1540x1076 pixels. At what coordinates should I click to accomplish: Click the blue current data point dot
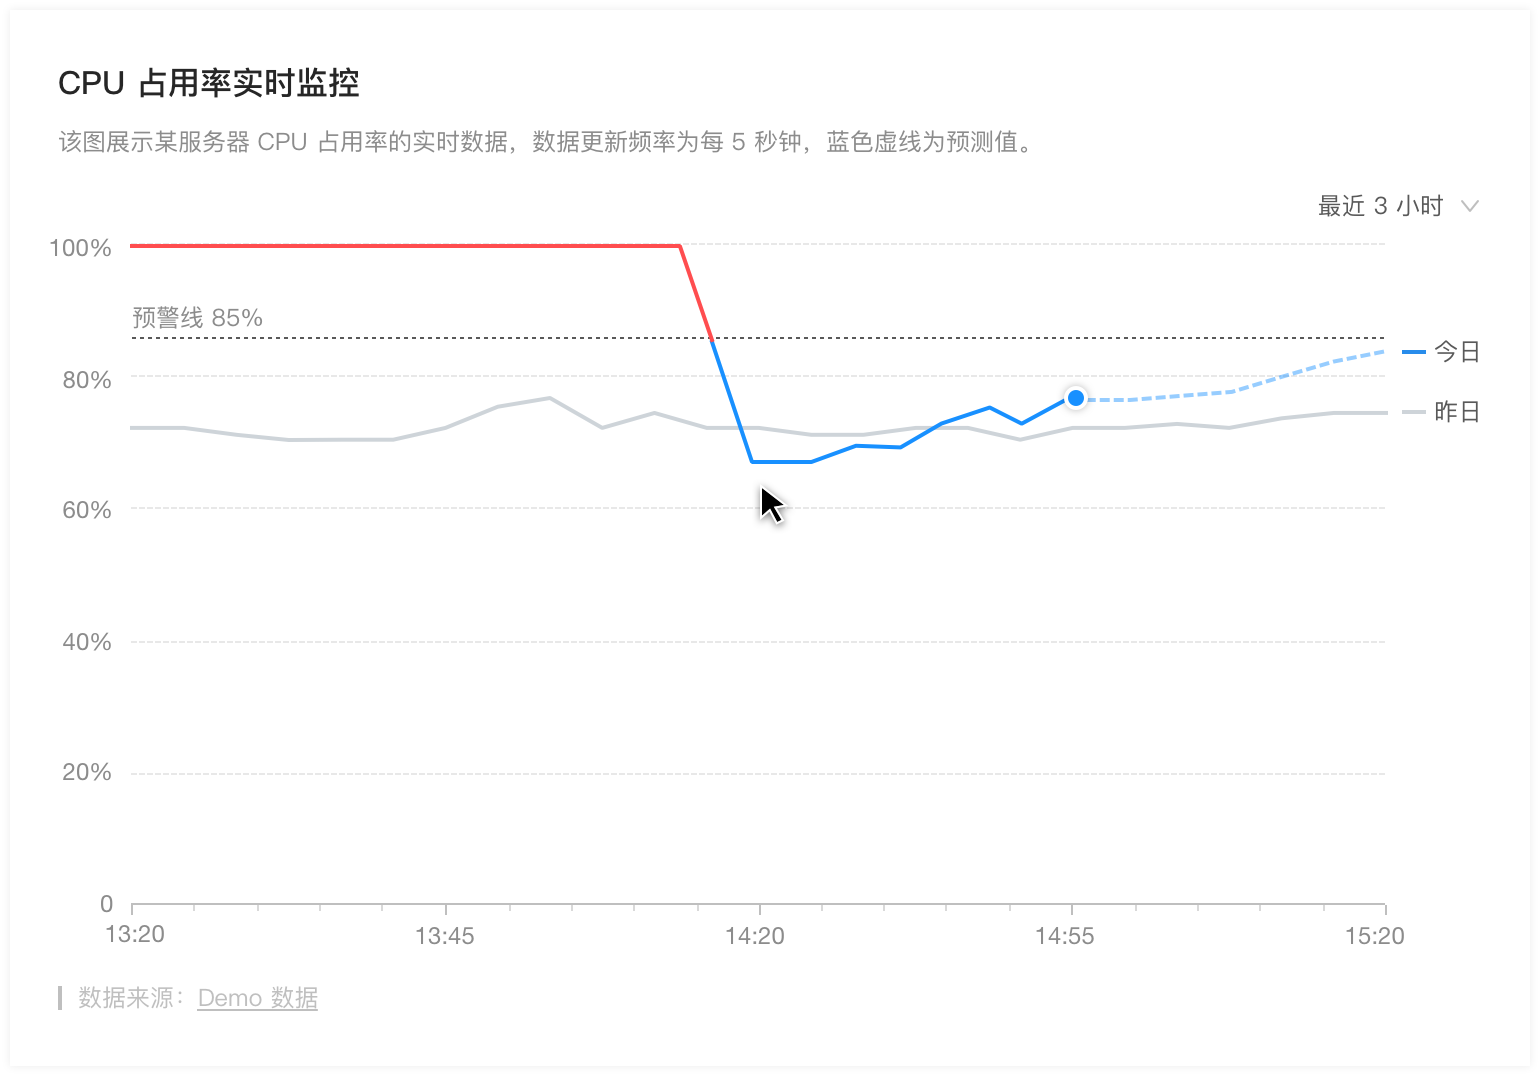[x=1075, y=398]
